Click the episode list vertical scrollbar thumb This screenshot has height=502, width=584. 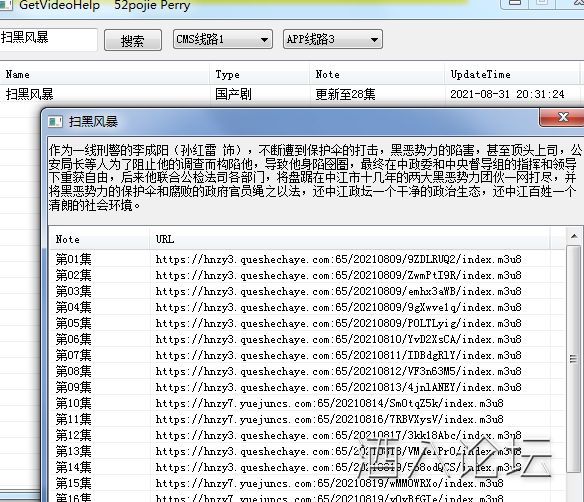point(574,358)
